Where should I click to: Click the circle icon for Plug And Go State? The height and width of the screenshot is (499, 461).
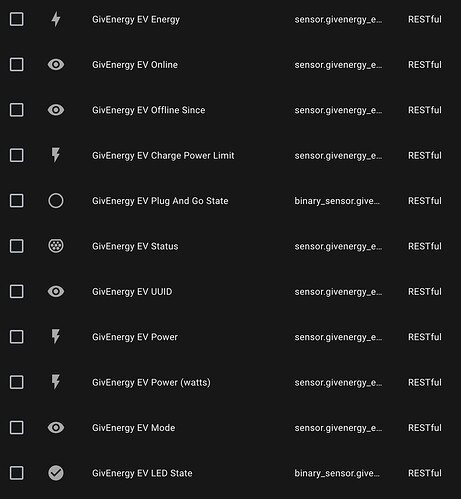pos(56,201)
